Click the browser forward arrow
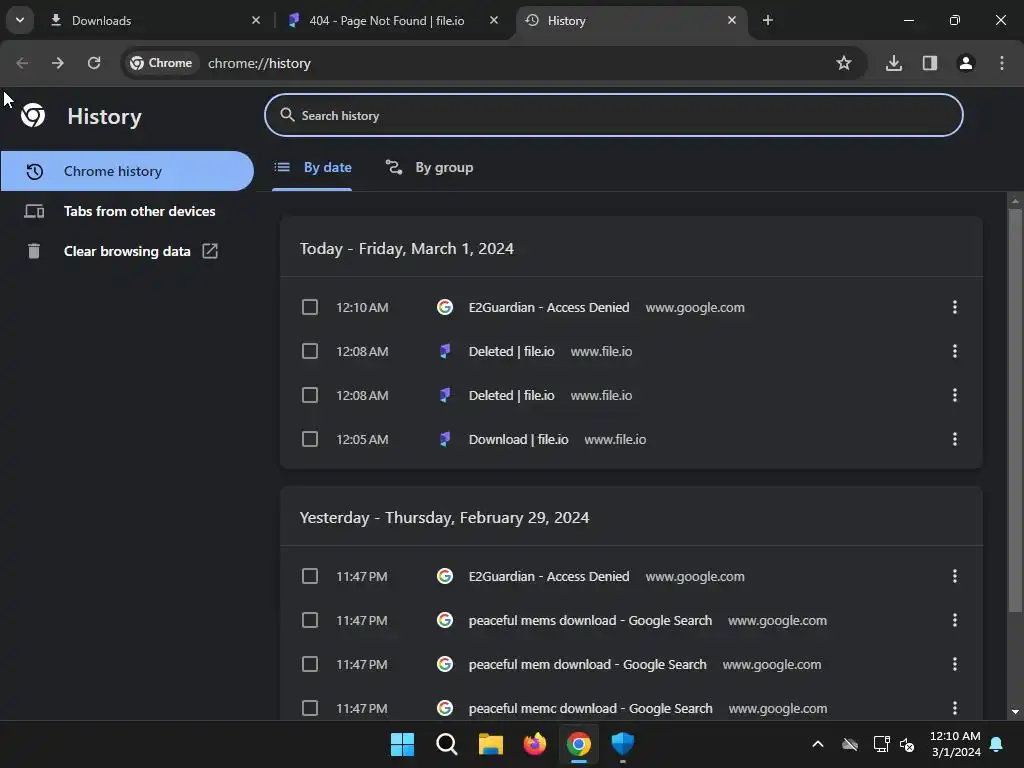 pyautogui.click(x=58, y=63)
